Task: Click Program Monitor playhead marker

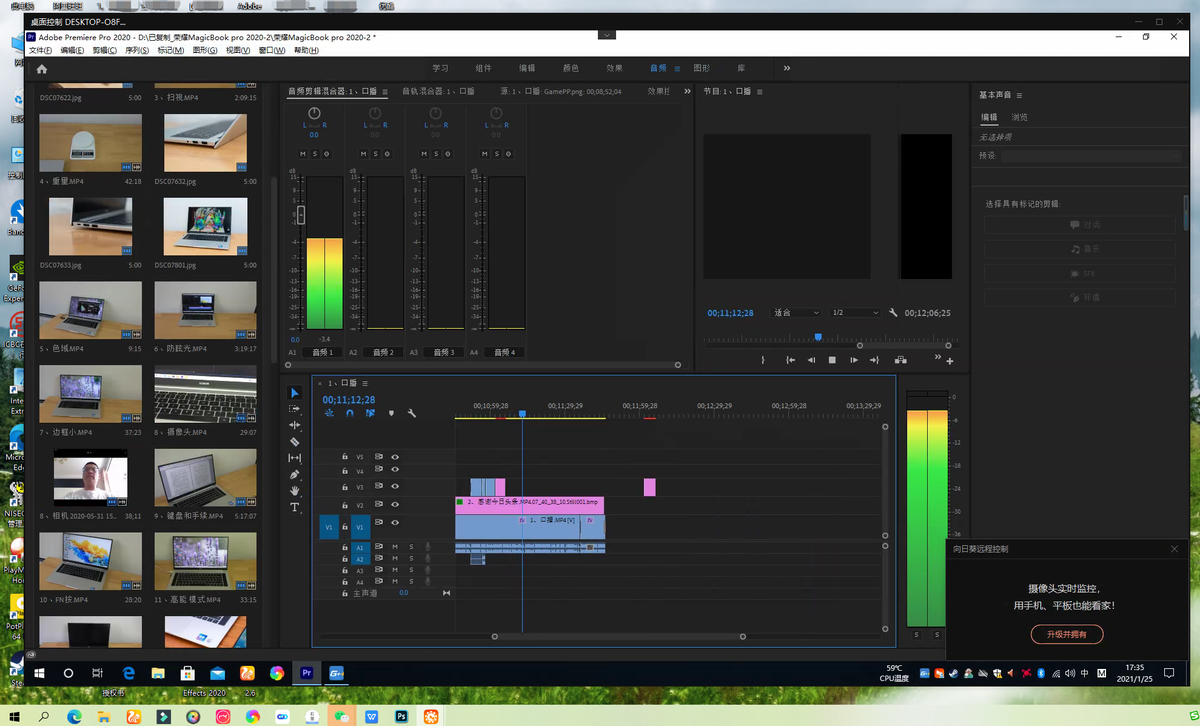Action: [818, 336]
